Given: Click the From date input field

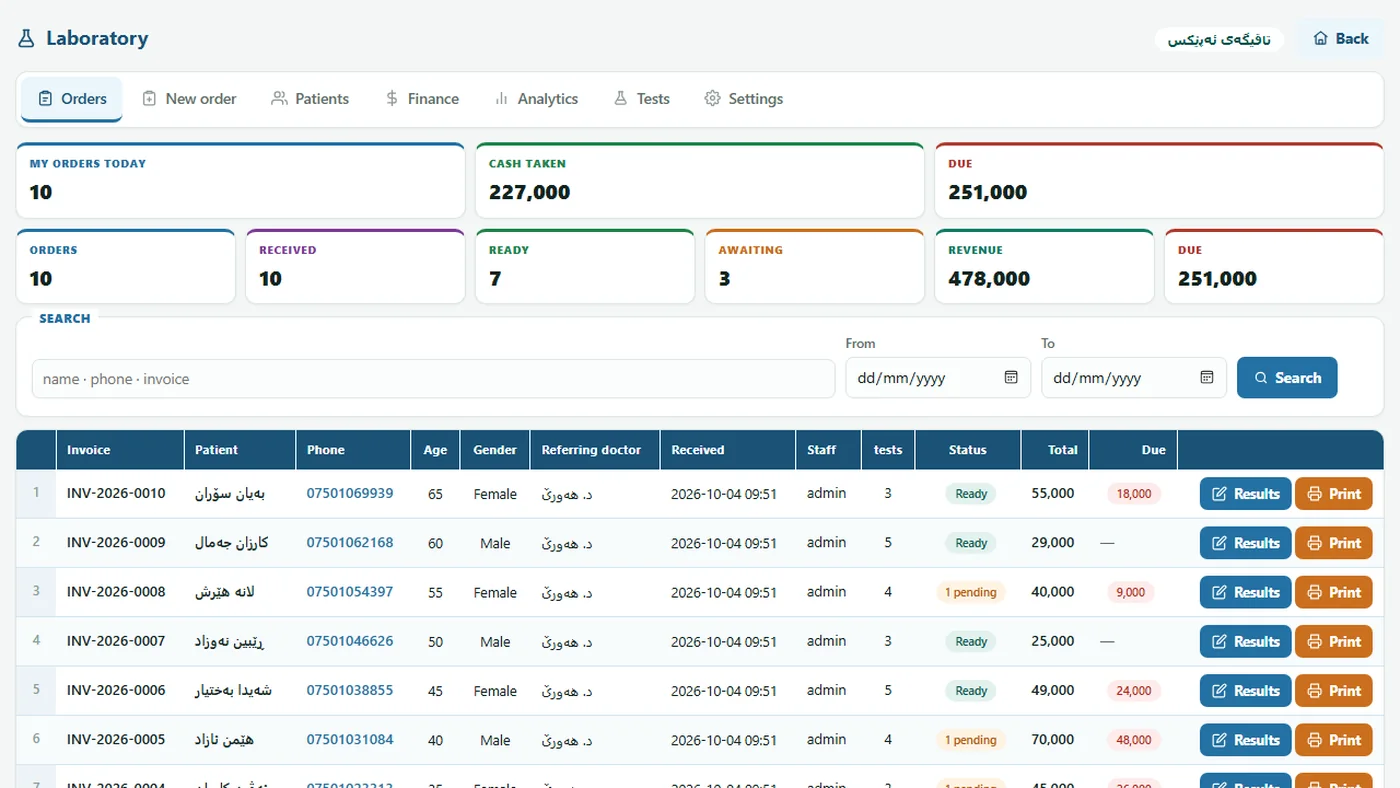Looking at the screenshot, I should [x=938, y=378].
